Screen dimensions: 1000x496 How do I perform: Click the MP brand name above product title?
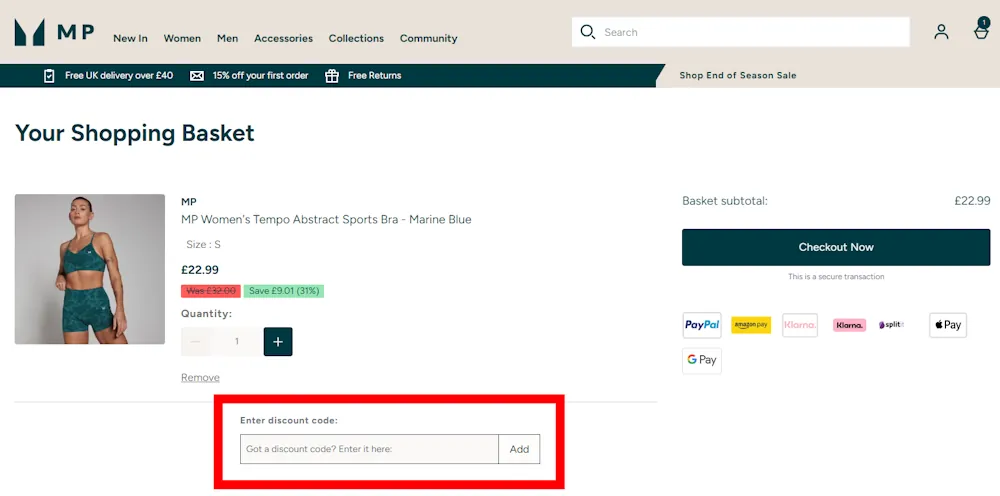[x=189, y=202]
